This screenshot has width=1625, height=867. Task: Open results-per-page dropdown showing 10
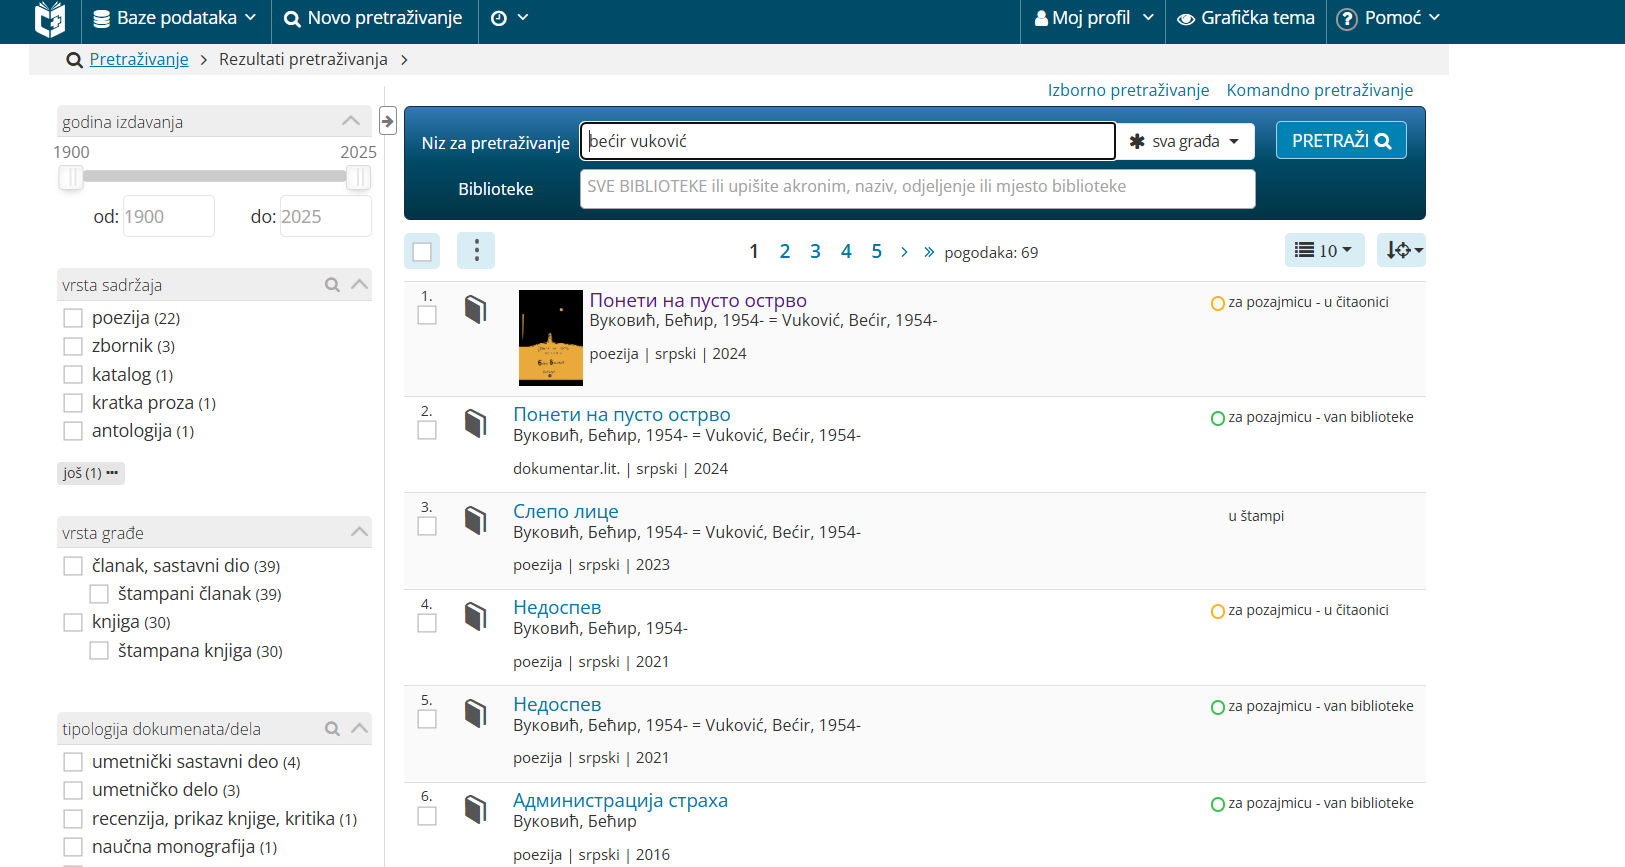coord(1324,250)
